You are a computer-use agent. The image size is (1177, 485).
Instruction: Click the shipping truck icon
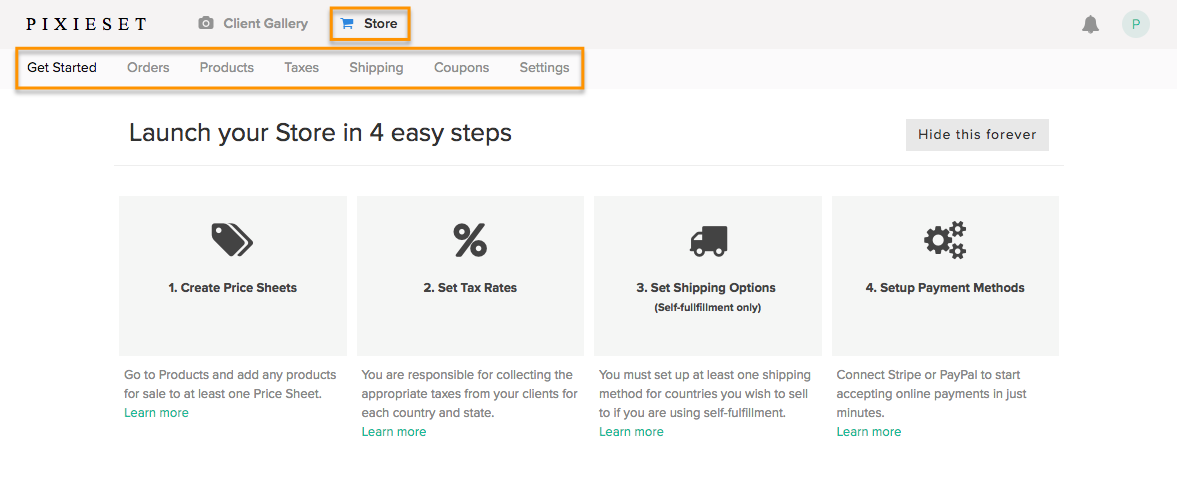708,241
